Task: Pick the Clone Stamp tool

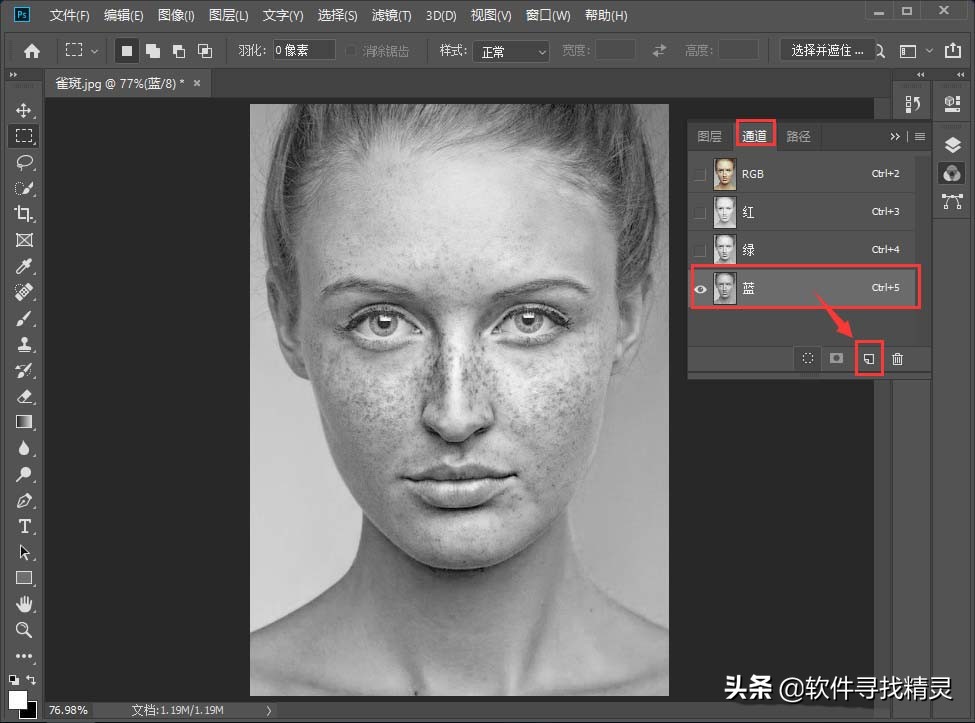Action: pyautogui.click(x=24, y=344)
